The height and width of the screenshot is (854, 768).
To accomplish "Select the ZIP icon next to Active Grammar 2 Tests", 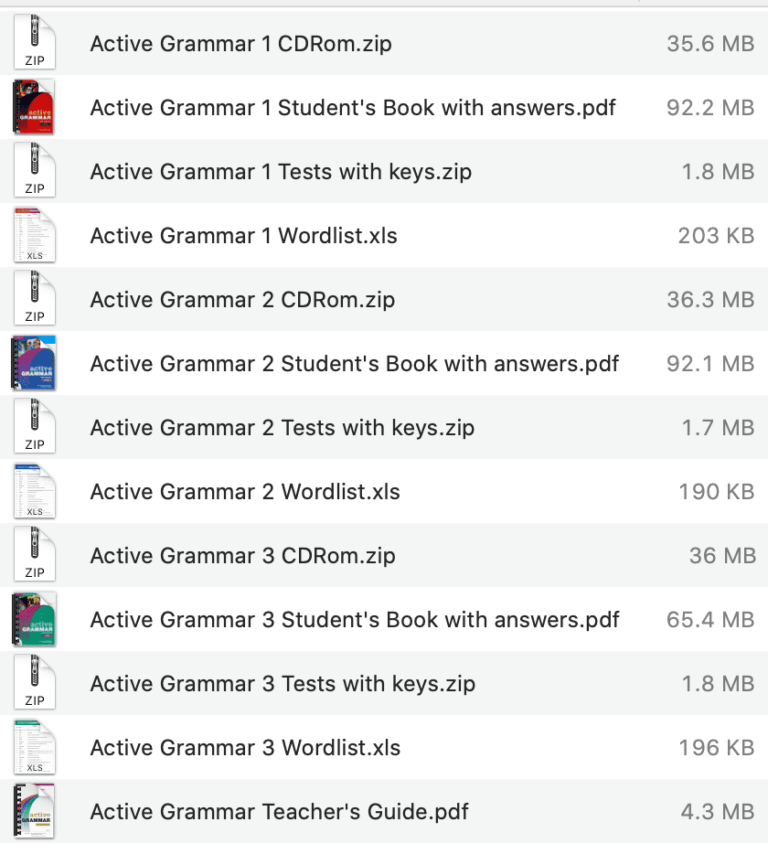I will click(x=34, y=426).
